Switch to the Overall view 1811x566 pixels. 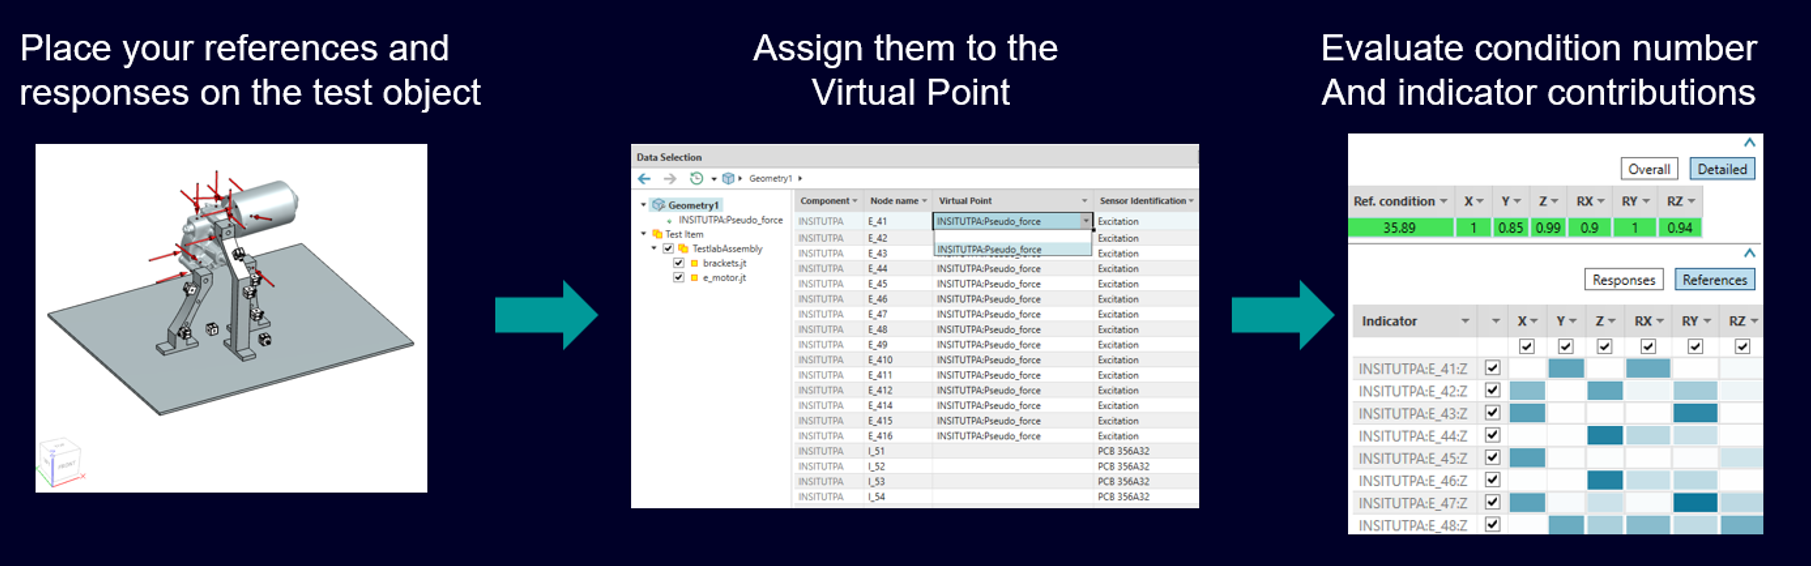1648,169
